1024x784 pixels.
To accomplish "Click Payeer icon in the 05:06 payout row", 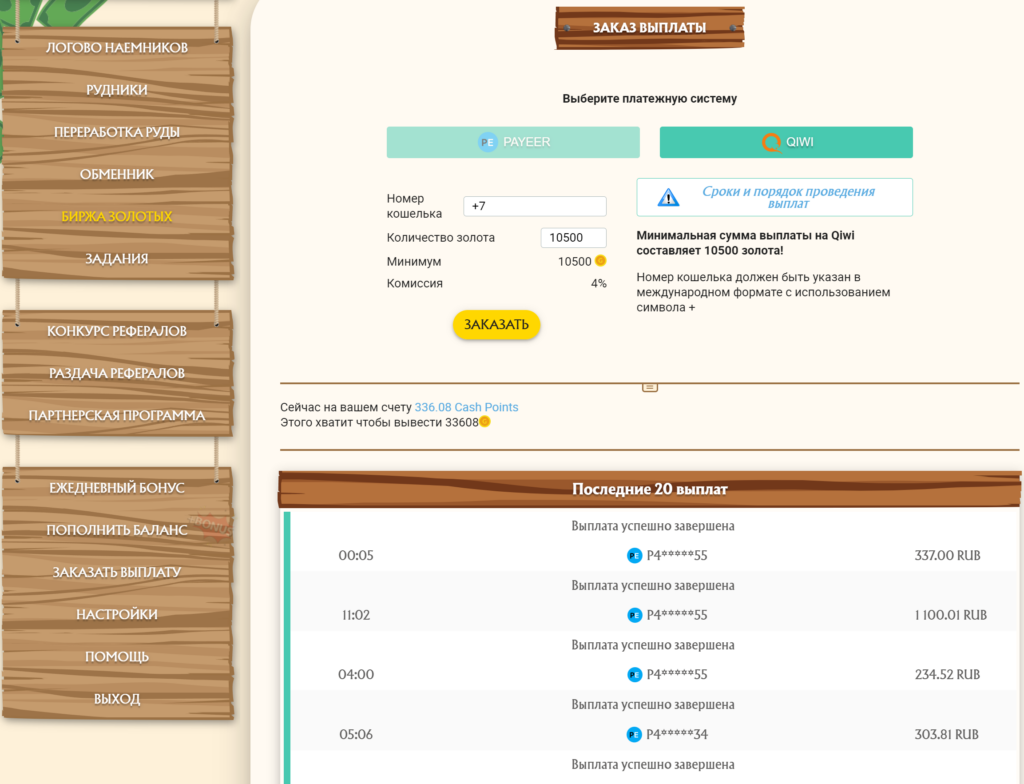I will click(634, 734).
